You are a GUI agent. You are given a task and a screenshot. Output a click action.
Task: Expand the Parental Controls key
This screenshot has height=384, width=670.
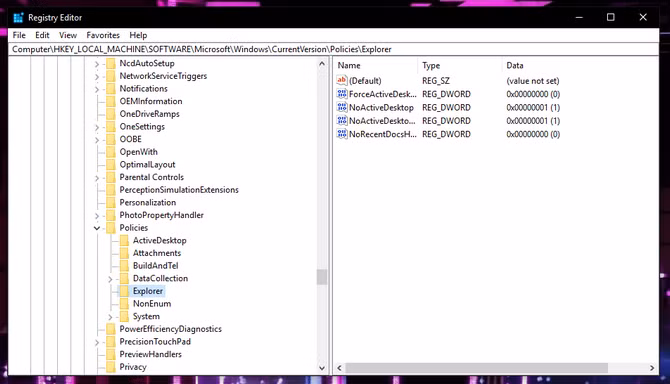point(97,178)
